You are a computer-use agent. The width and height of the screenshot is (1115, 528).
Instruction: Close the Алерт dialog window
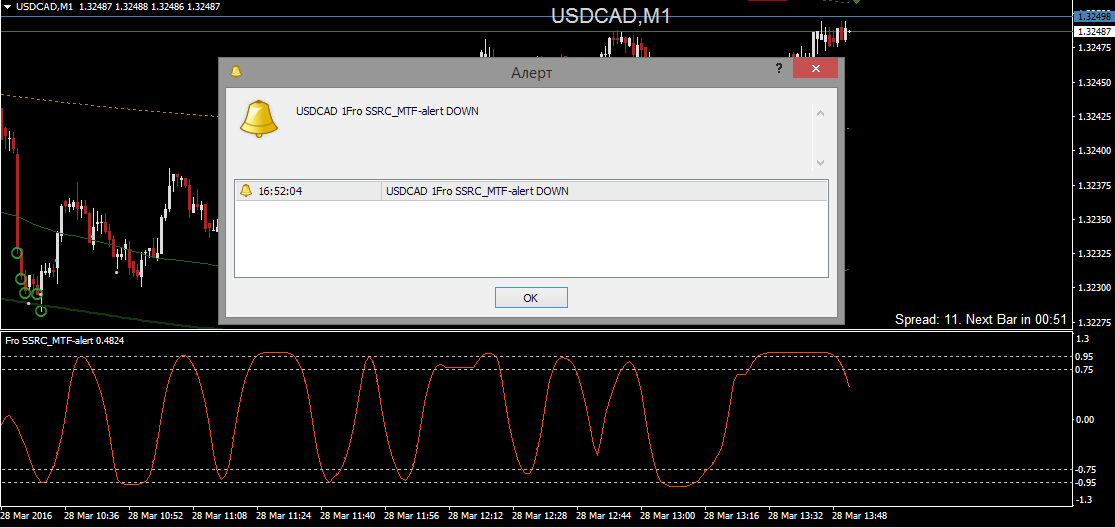815,68
